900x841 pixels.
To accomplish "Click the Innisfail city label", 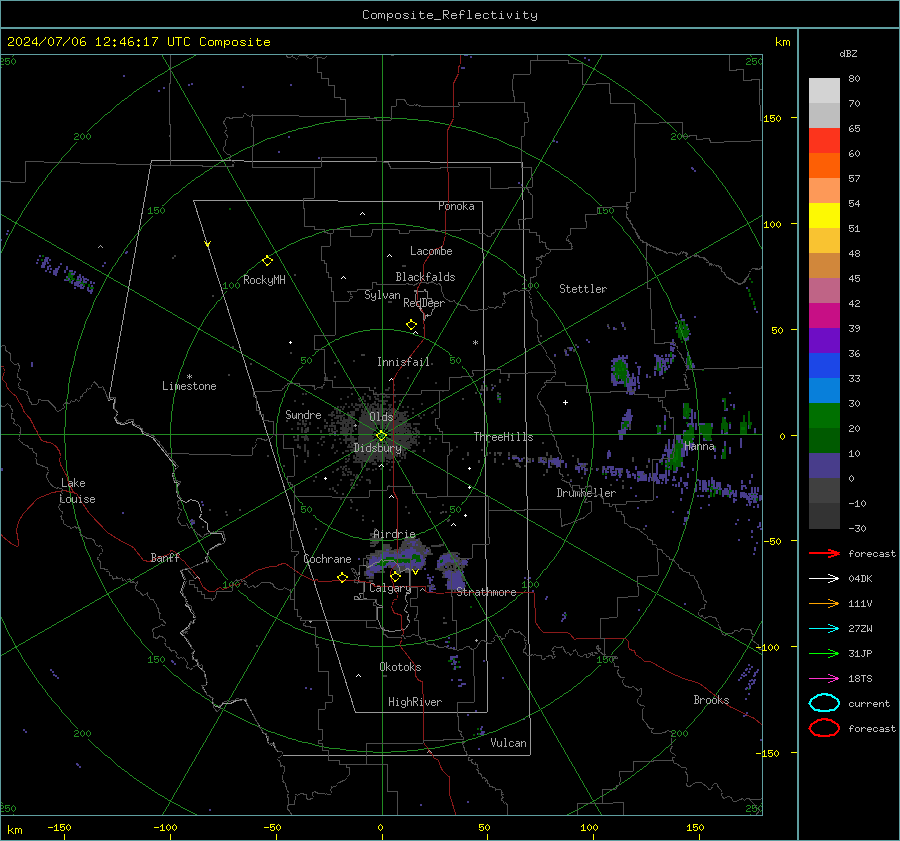I will [403, 362].
